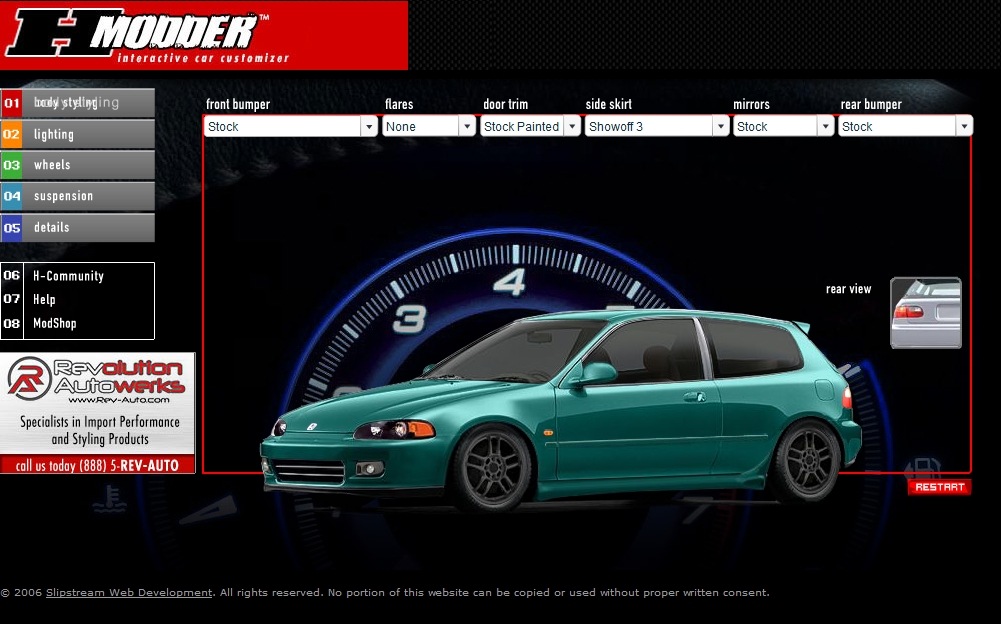1001x624 pixels.
Task: Open the 05 details section
Action: point(78,227)
